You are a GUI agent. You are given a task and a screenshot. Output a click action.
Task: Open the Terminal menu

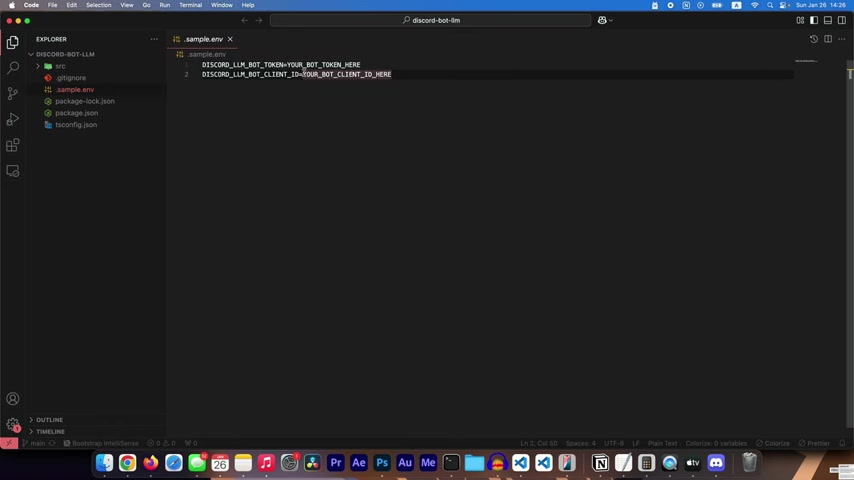click(191, 5)
